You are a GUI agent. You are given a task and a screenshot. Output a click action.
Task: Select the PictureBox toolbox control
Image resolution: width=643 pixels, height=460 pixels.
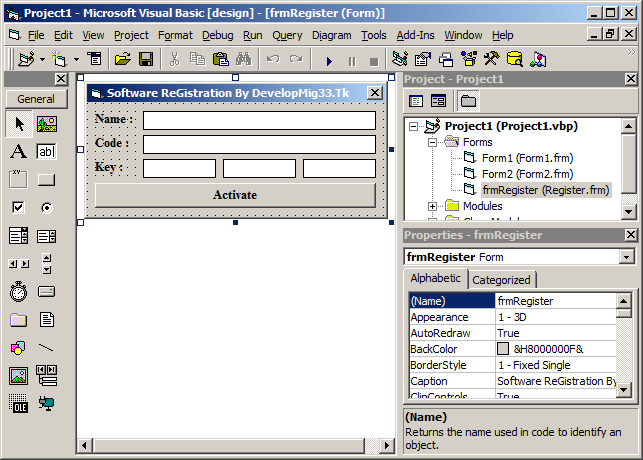tap(47, 124)
